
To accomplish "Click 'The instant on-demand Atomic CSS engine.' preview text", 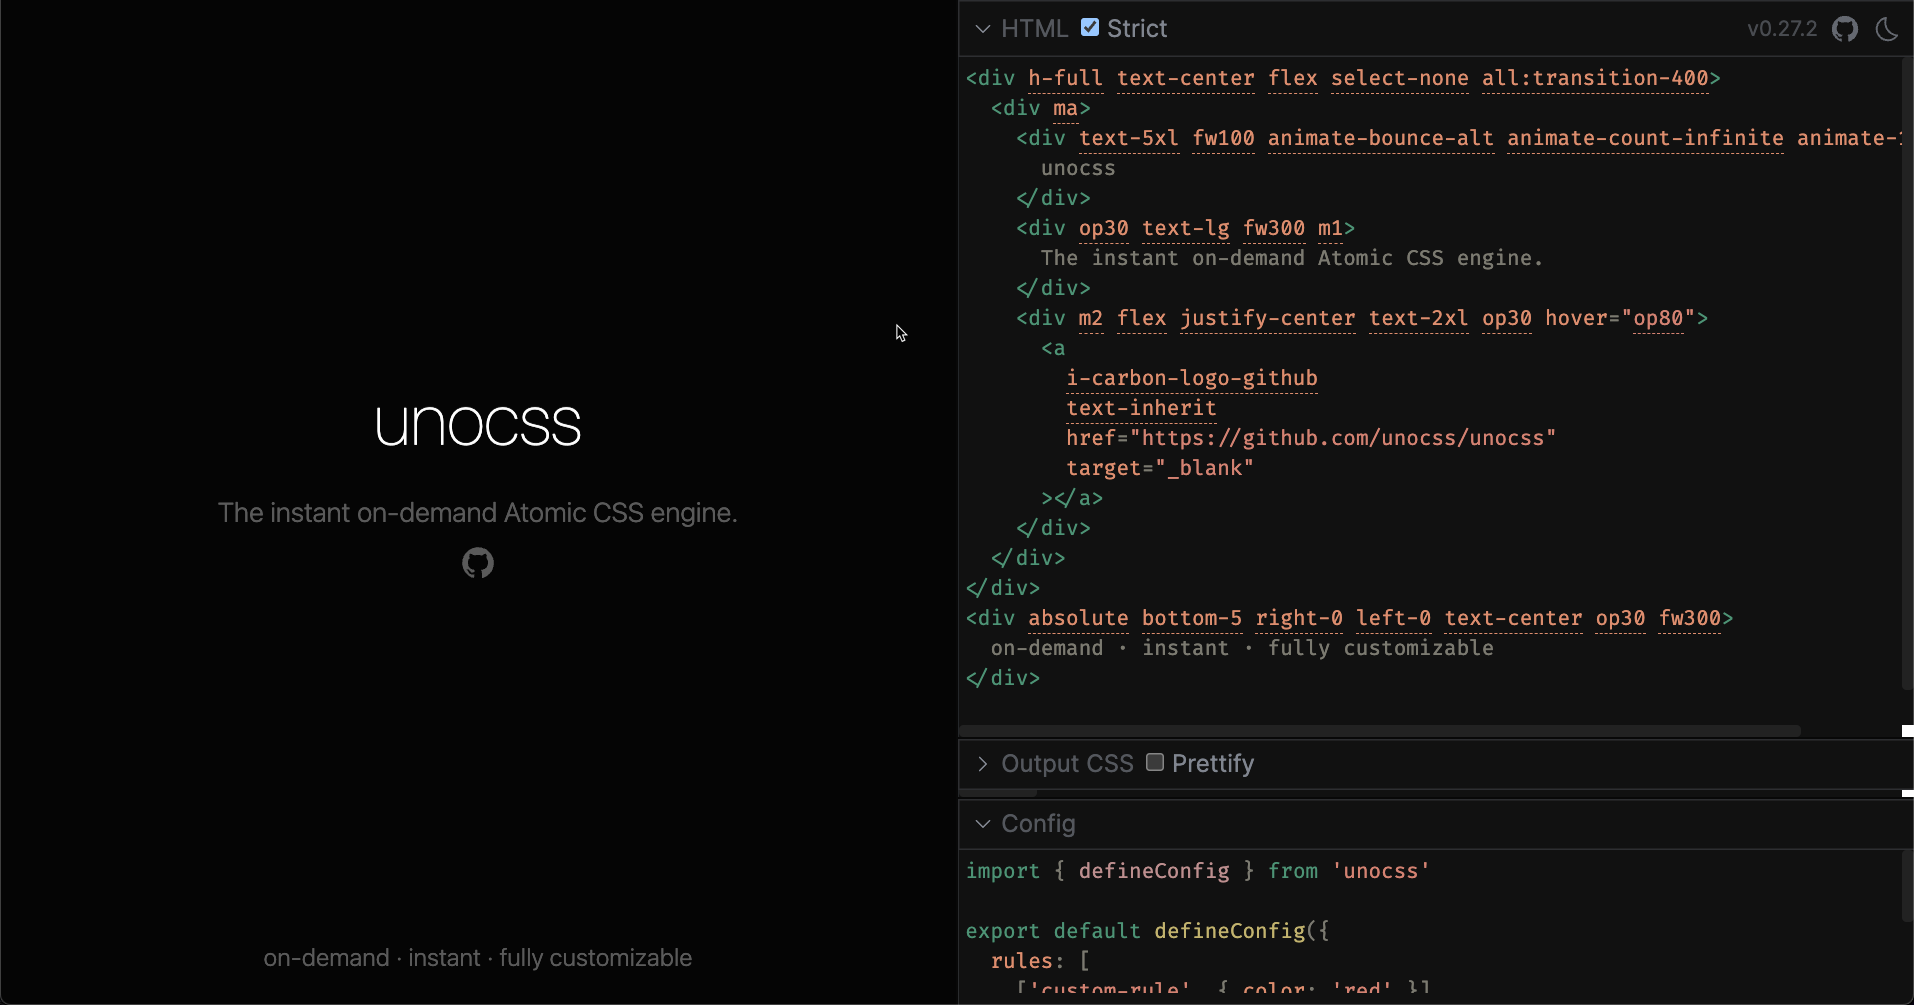I will (x=478, y=513).
